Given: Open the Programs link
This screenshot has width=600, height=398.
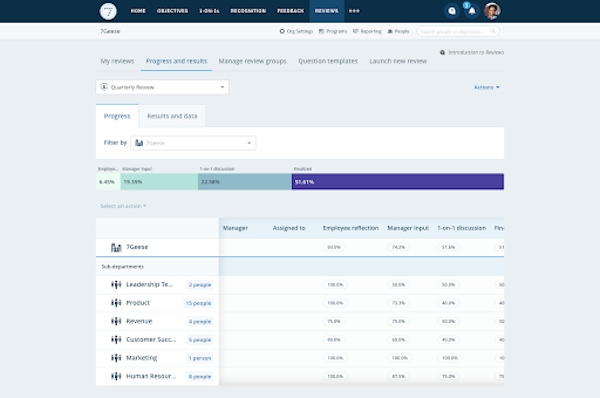Looking at the screenshot, I should click(x=333, y=31).
